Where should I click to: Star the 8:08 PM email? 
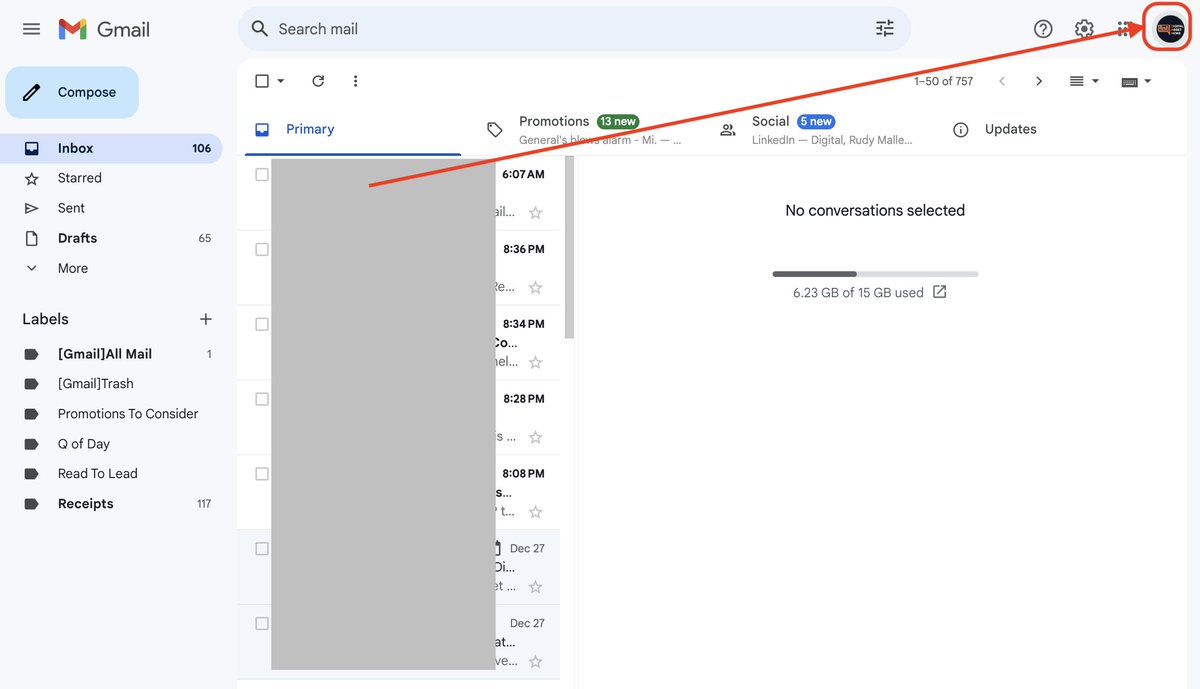(535, 512)
